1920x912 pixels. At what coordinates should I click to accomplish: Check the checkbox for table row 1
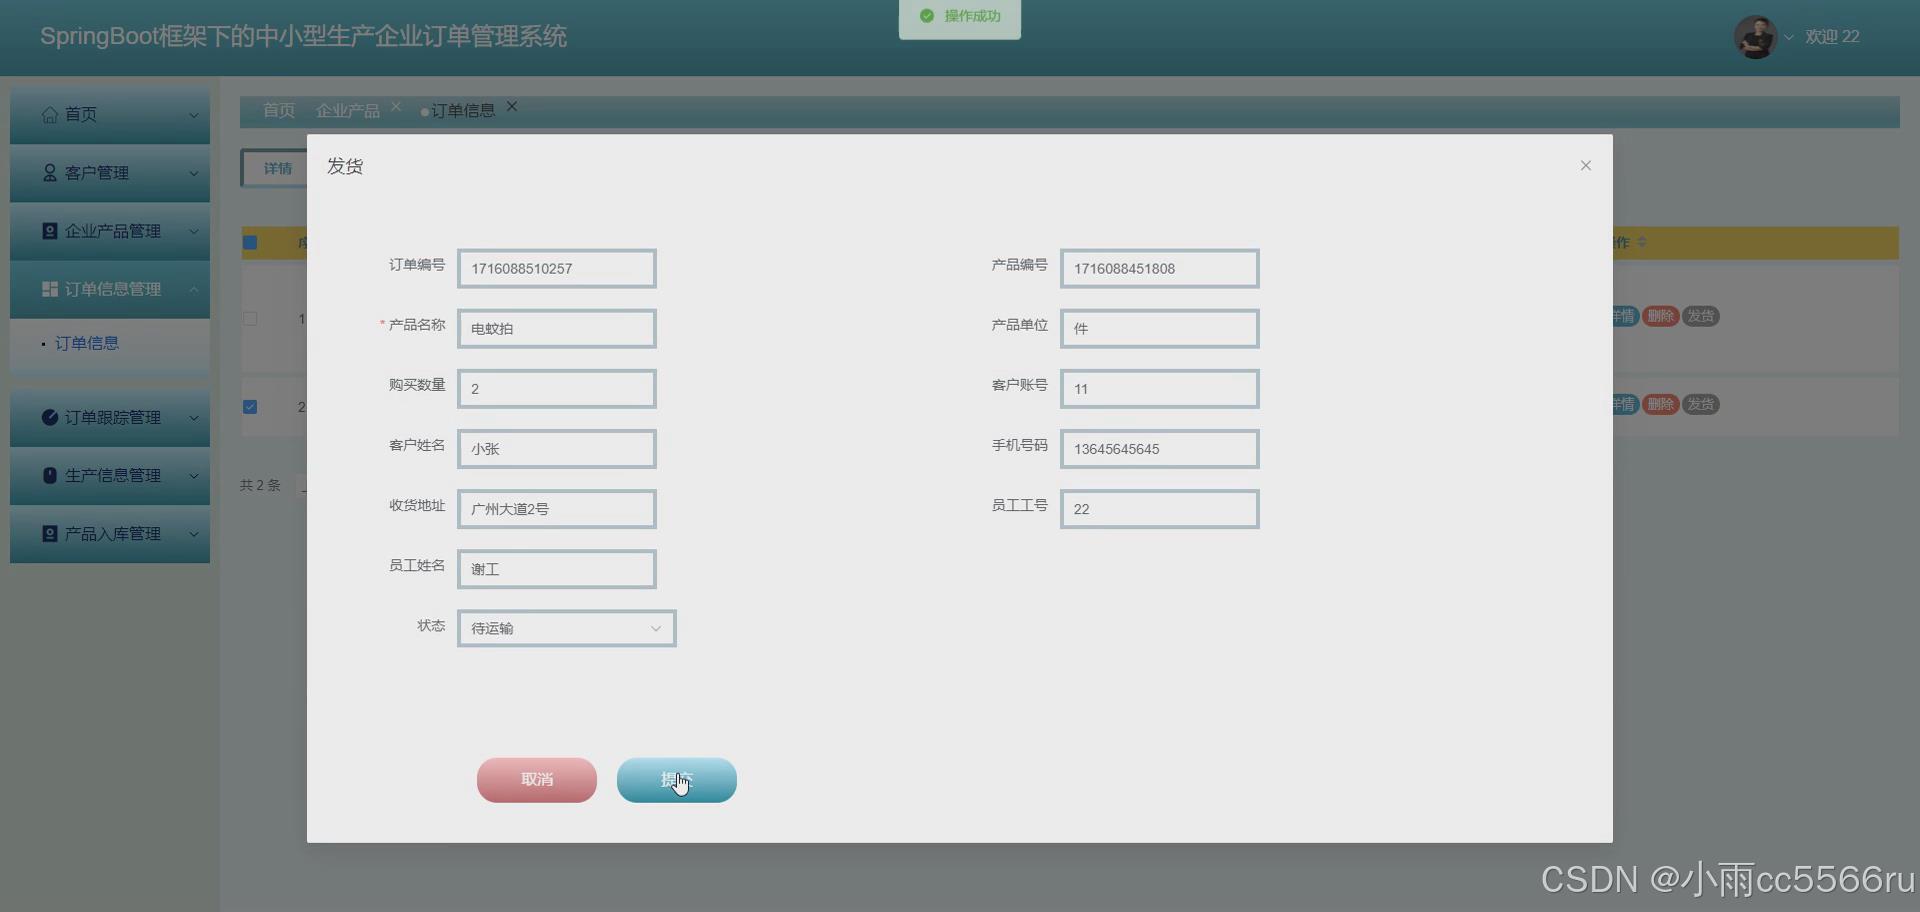(x=250, y=319)
